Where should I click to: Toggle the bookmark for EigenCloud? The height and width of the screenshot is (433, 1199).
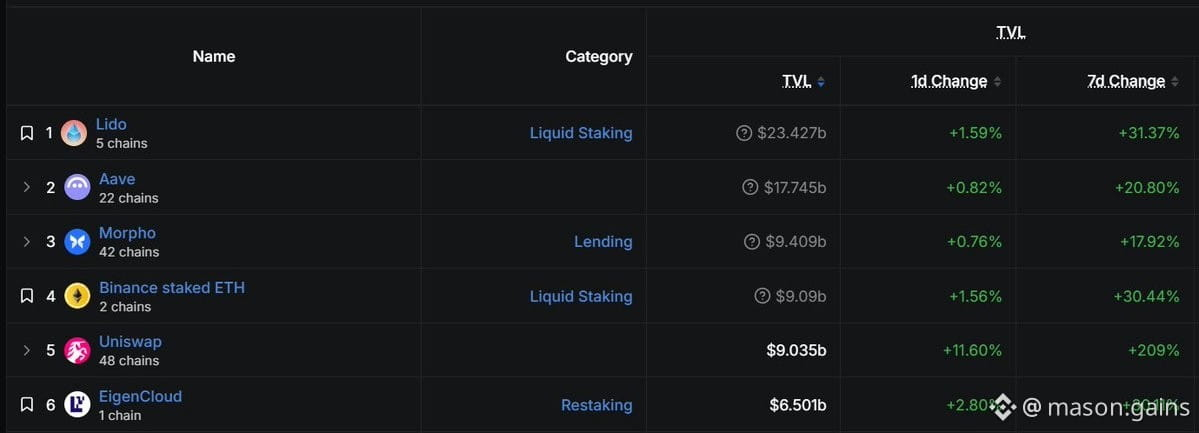coord(27,405)
